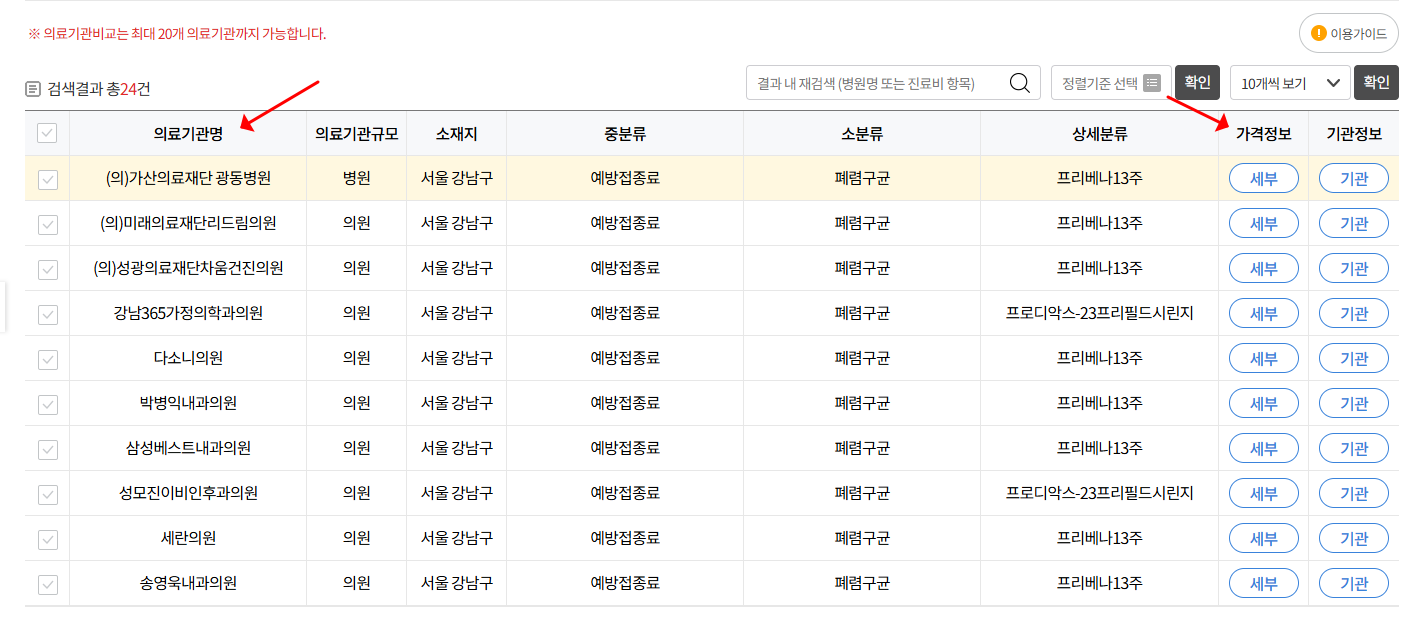Toggle the select-all checkbox in header
Image resolution: width=1415 pixels, height=621 pixels.
pos(47,132)
